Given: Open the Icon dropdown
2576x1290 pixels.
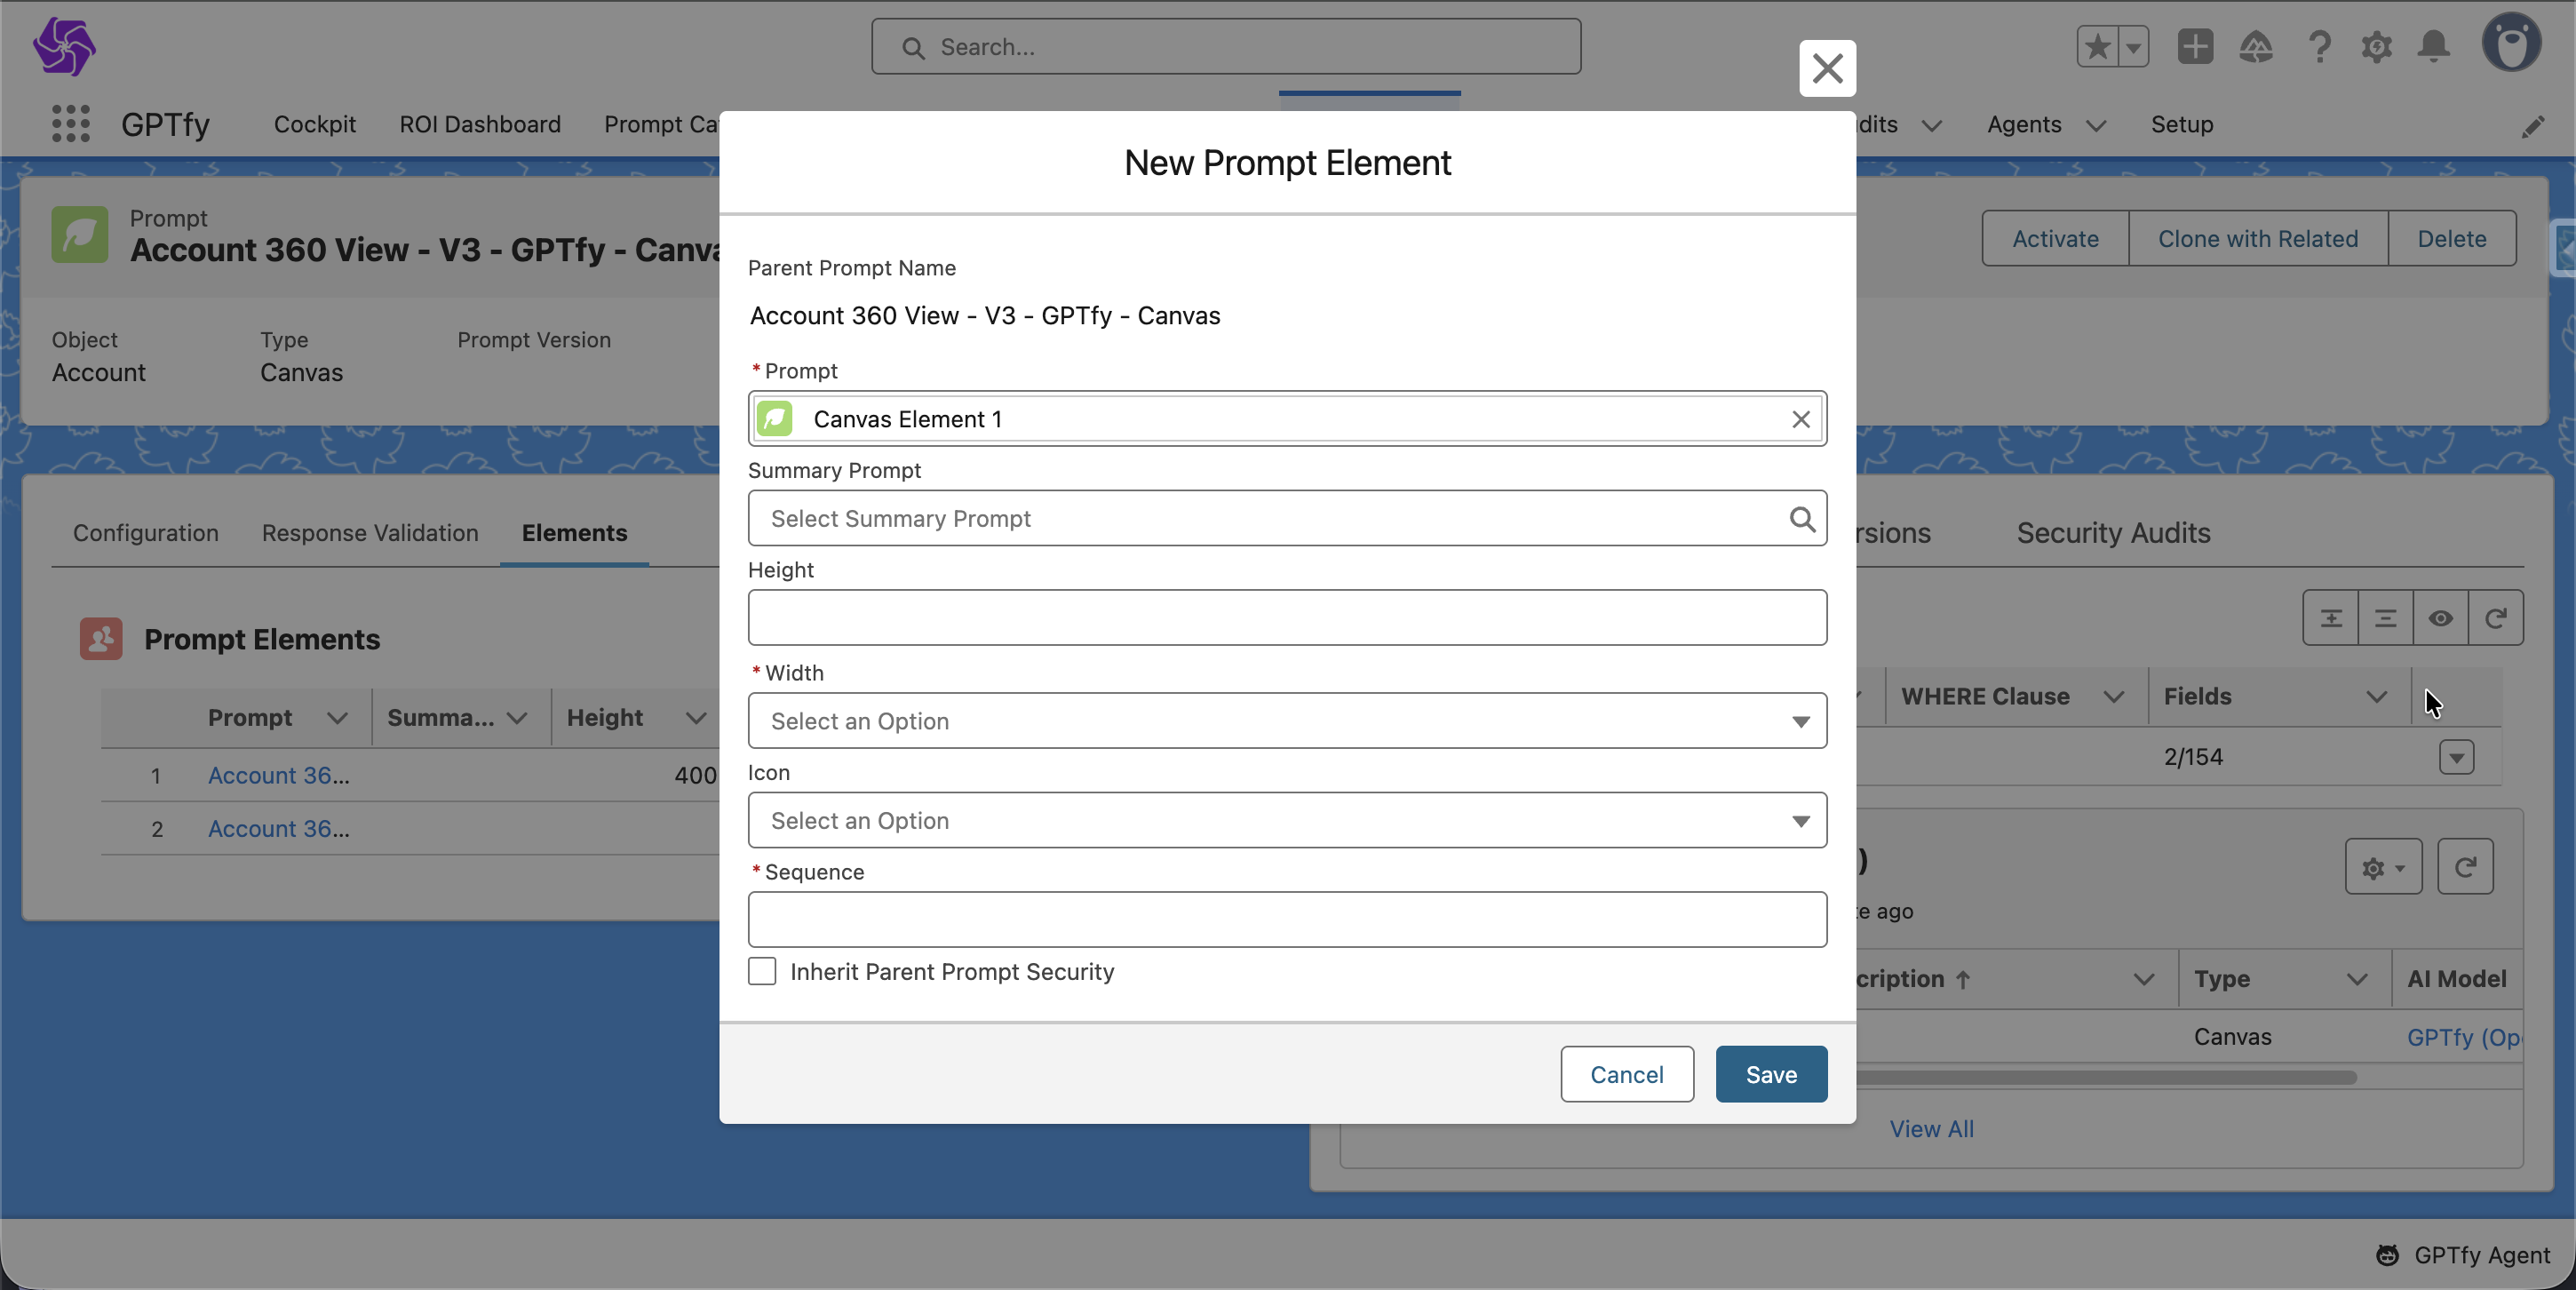Looking at the screenshot, I should (x=1287, y=820).
